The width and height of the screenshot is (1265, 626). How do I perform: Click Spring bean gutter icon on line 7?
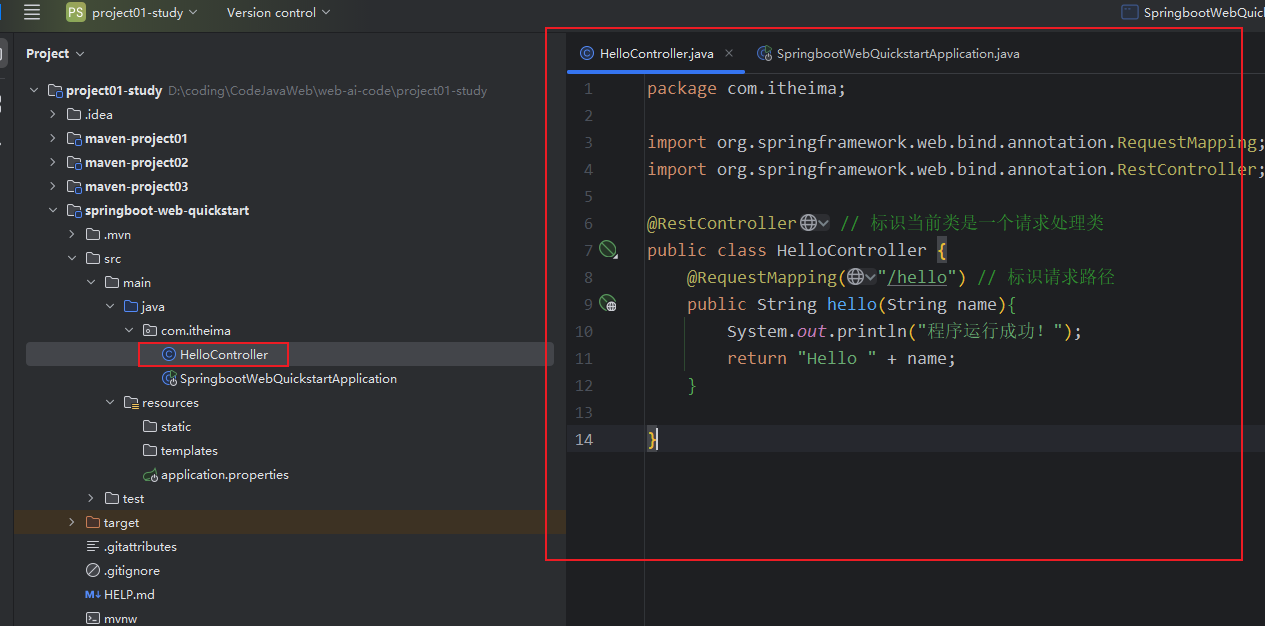tap(608, 250)
